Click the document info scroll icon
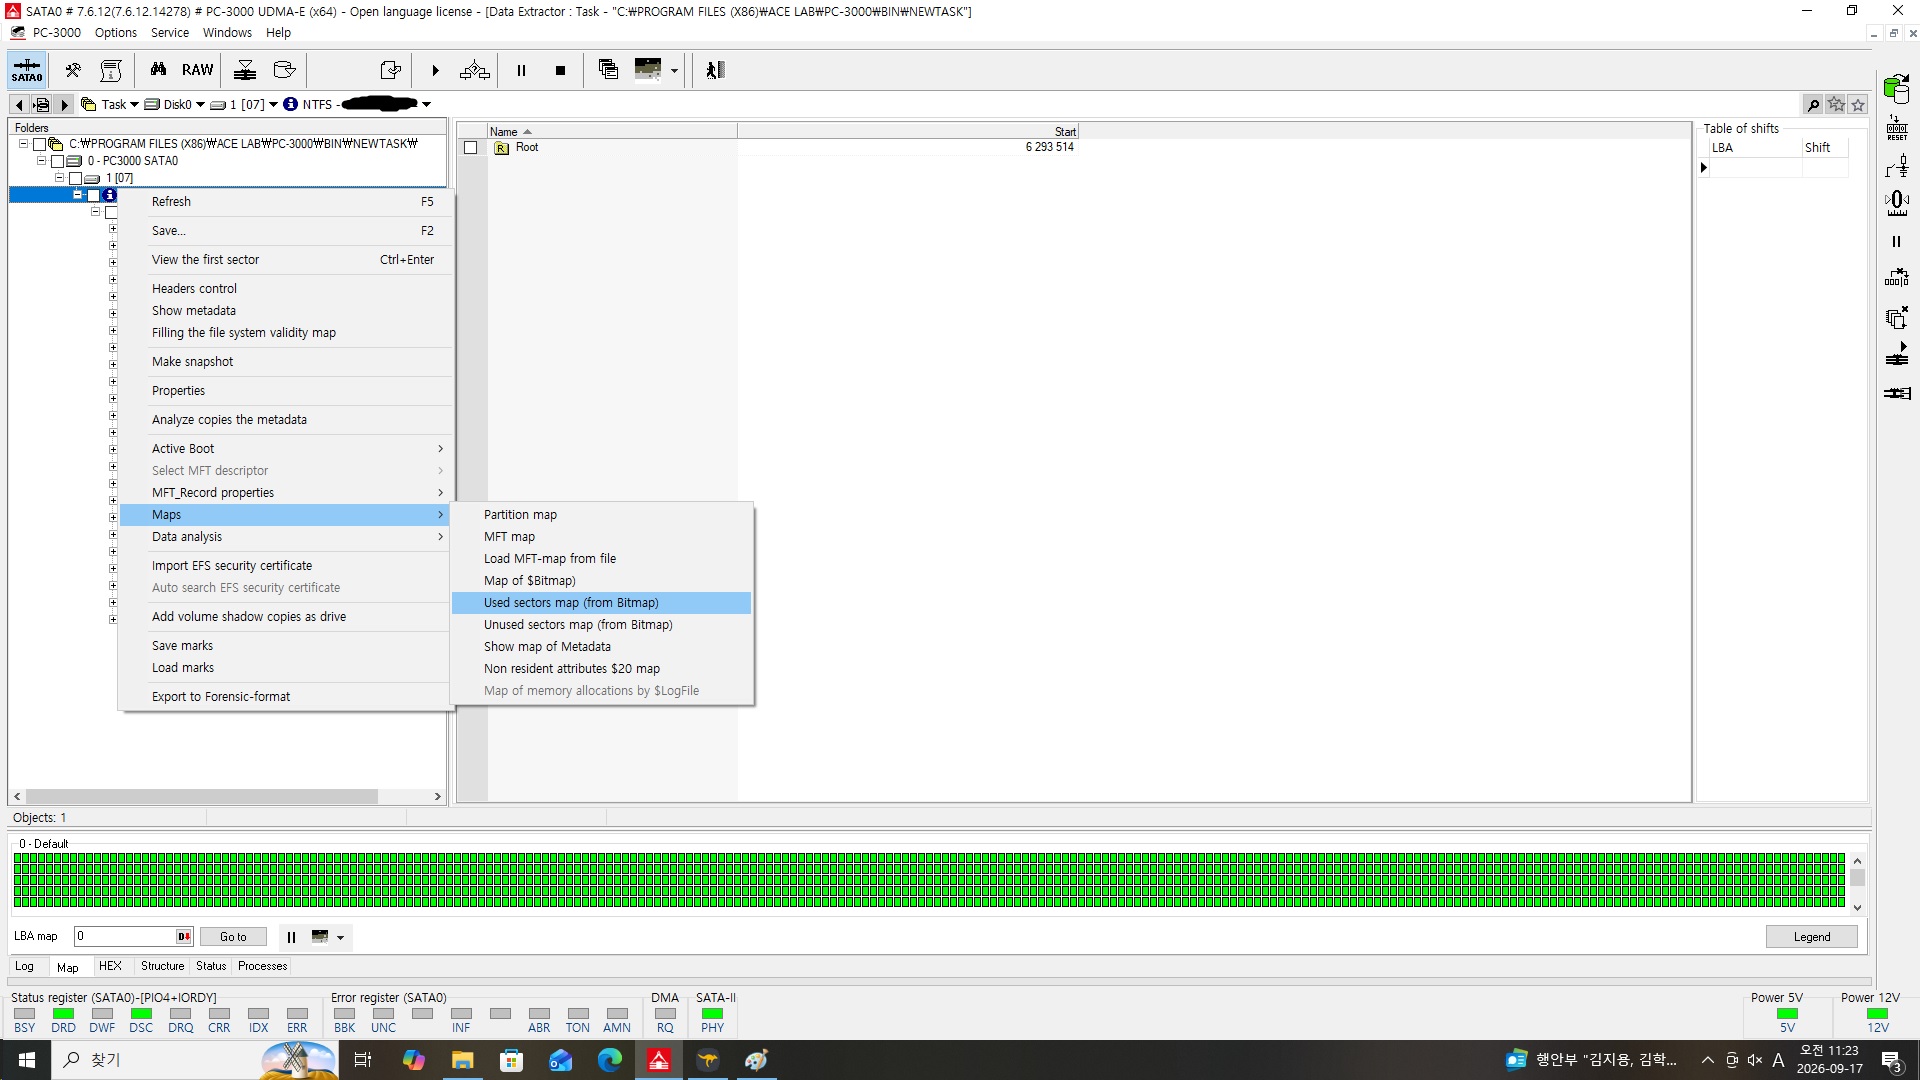Image resolution: width=1920 pixels, height=1080 pixels. pyautogui.click(x=111, y=70)
